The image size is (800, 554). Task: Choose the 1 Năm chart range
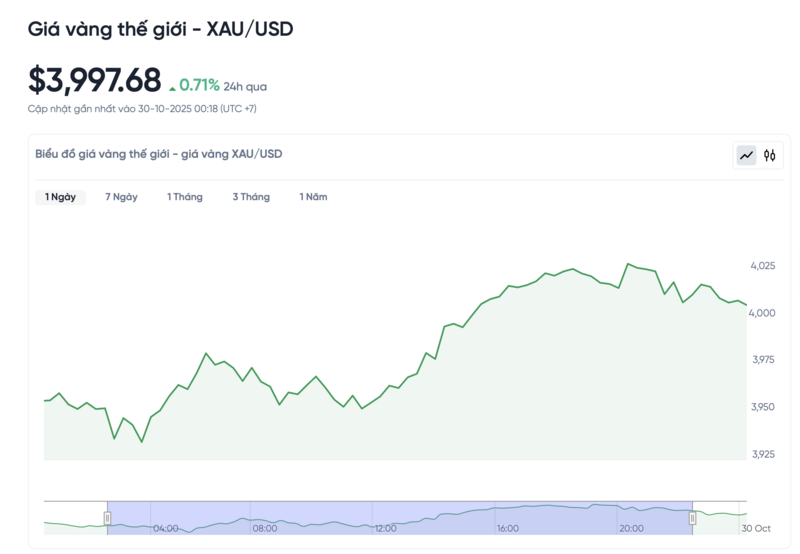(x=313, y=197)
